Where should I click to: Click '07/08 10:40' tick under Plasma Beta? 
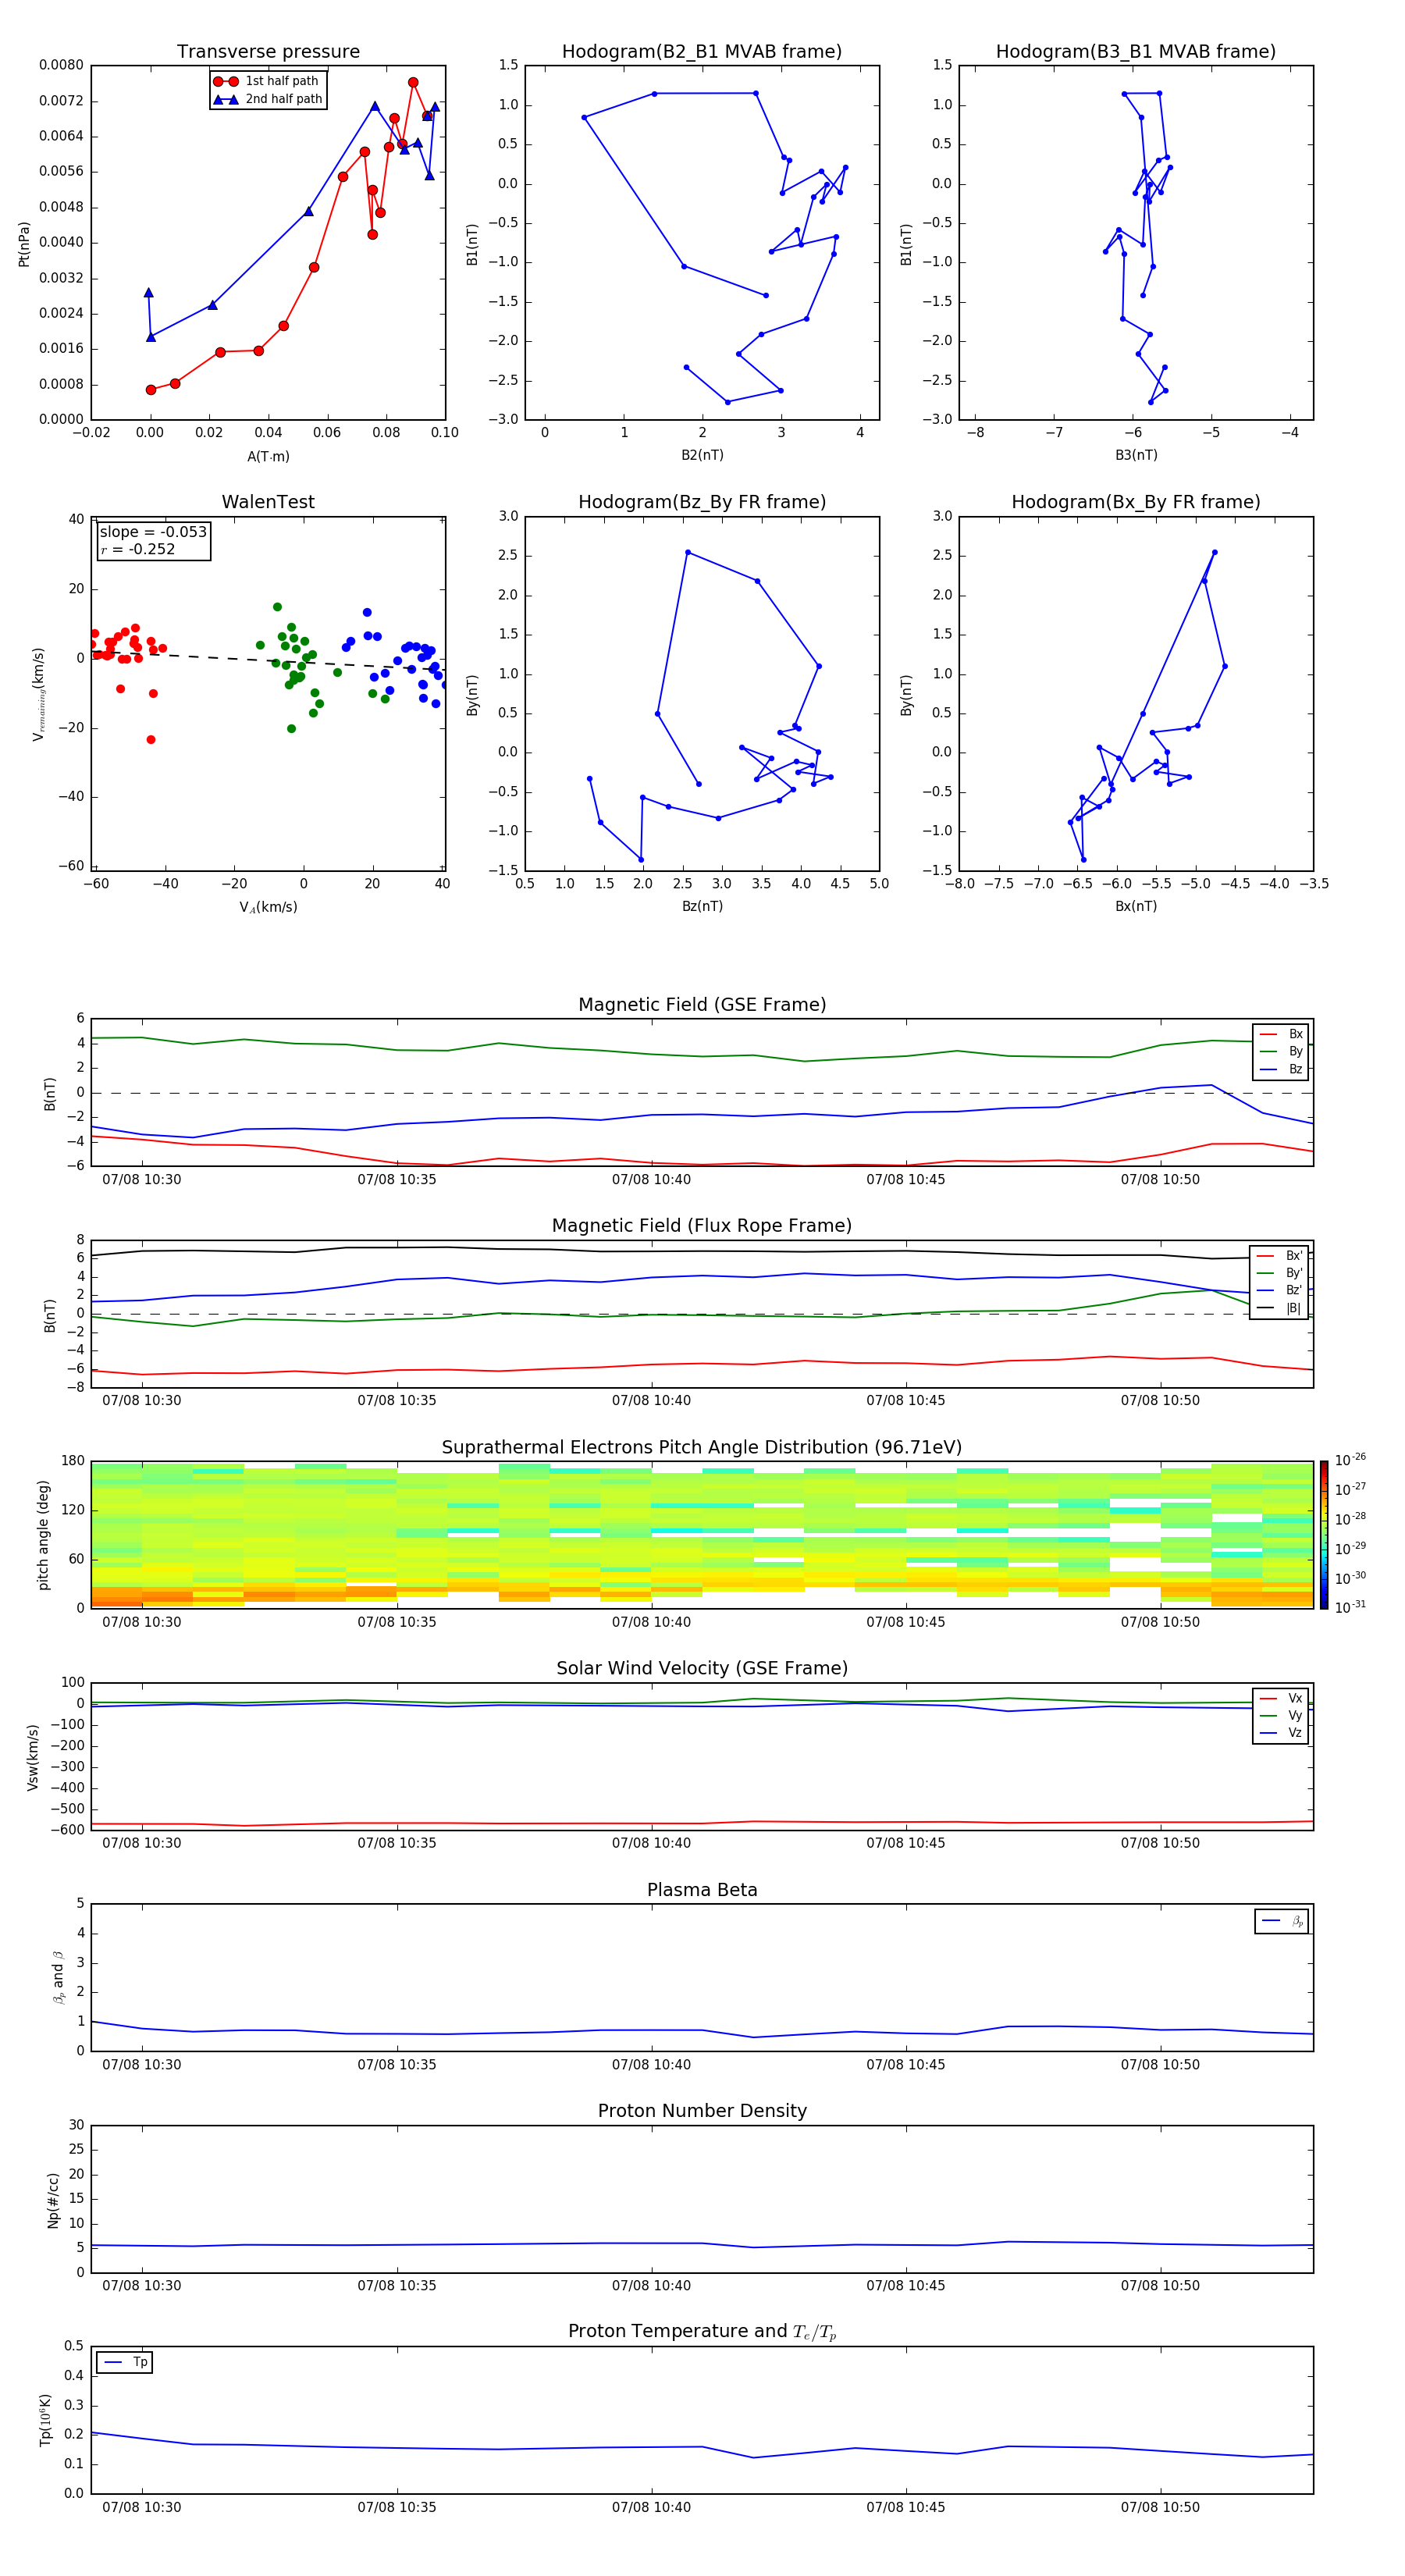(x=651, y=2065)
